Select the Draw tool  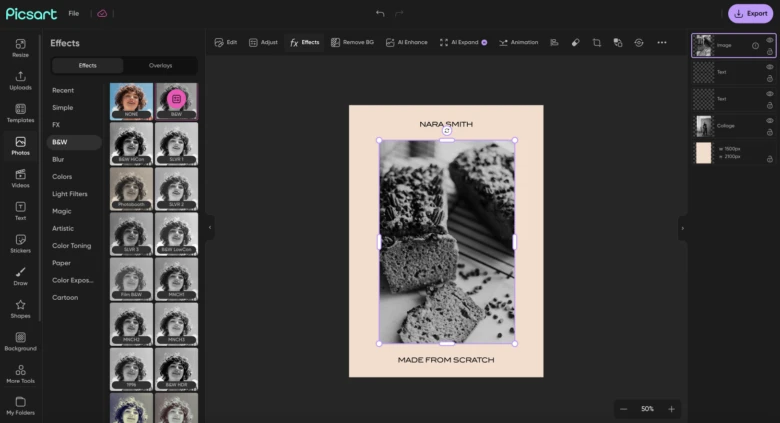click(20, 276)
